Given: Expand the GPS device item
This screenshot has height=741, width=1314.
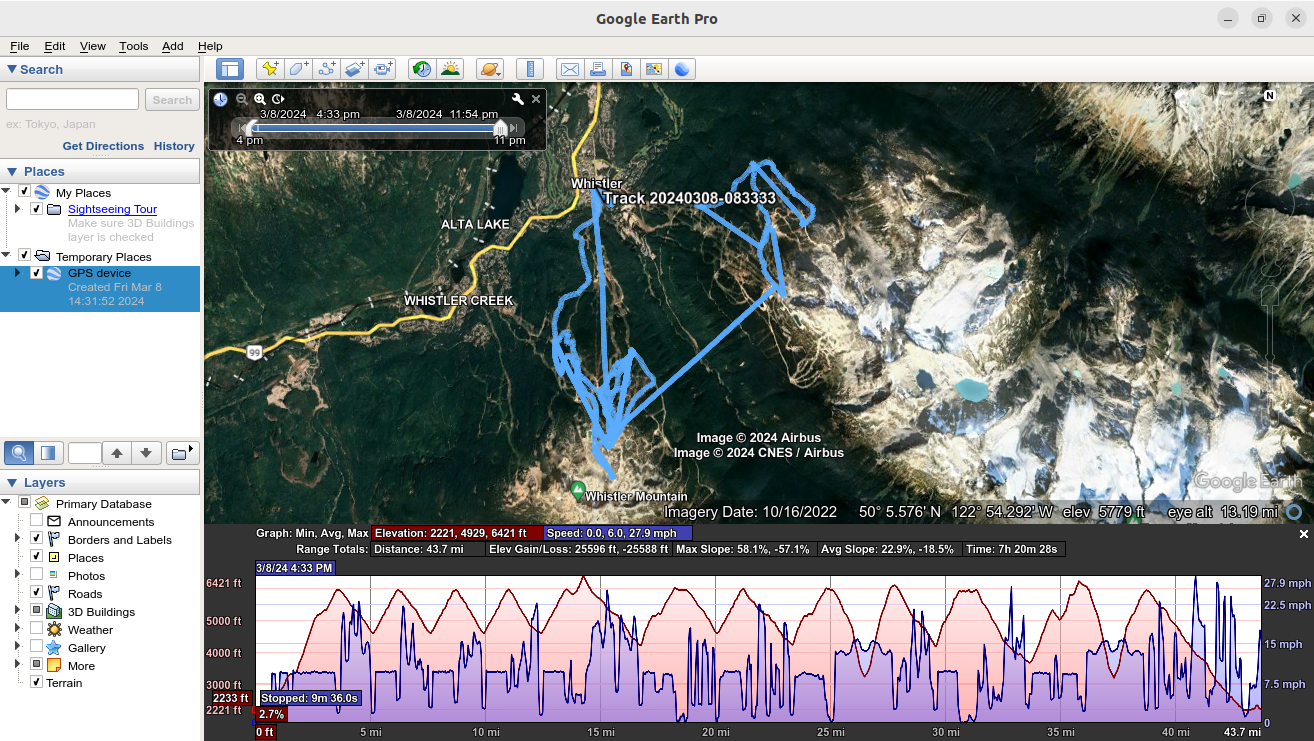Looking at the screenshot, I should coord(17,273).
